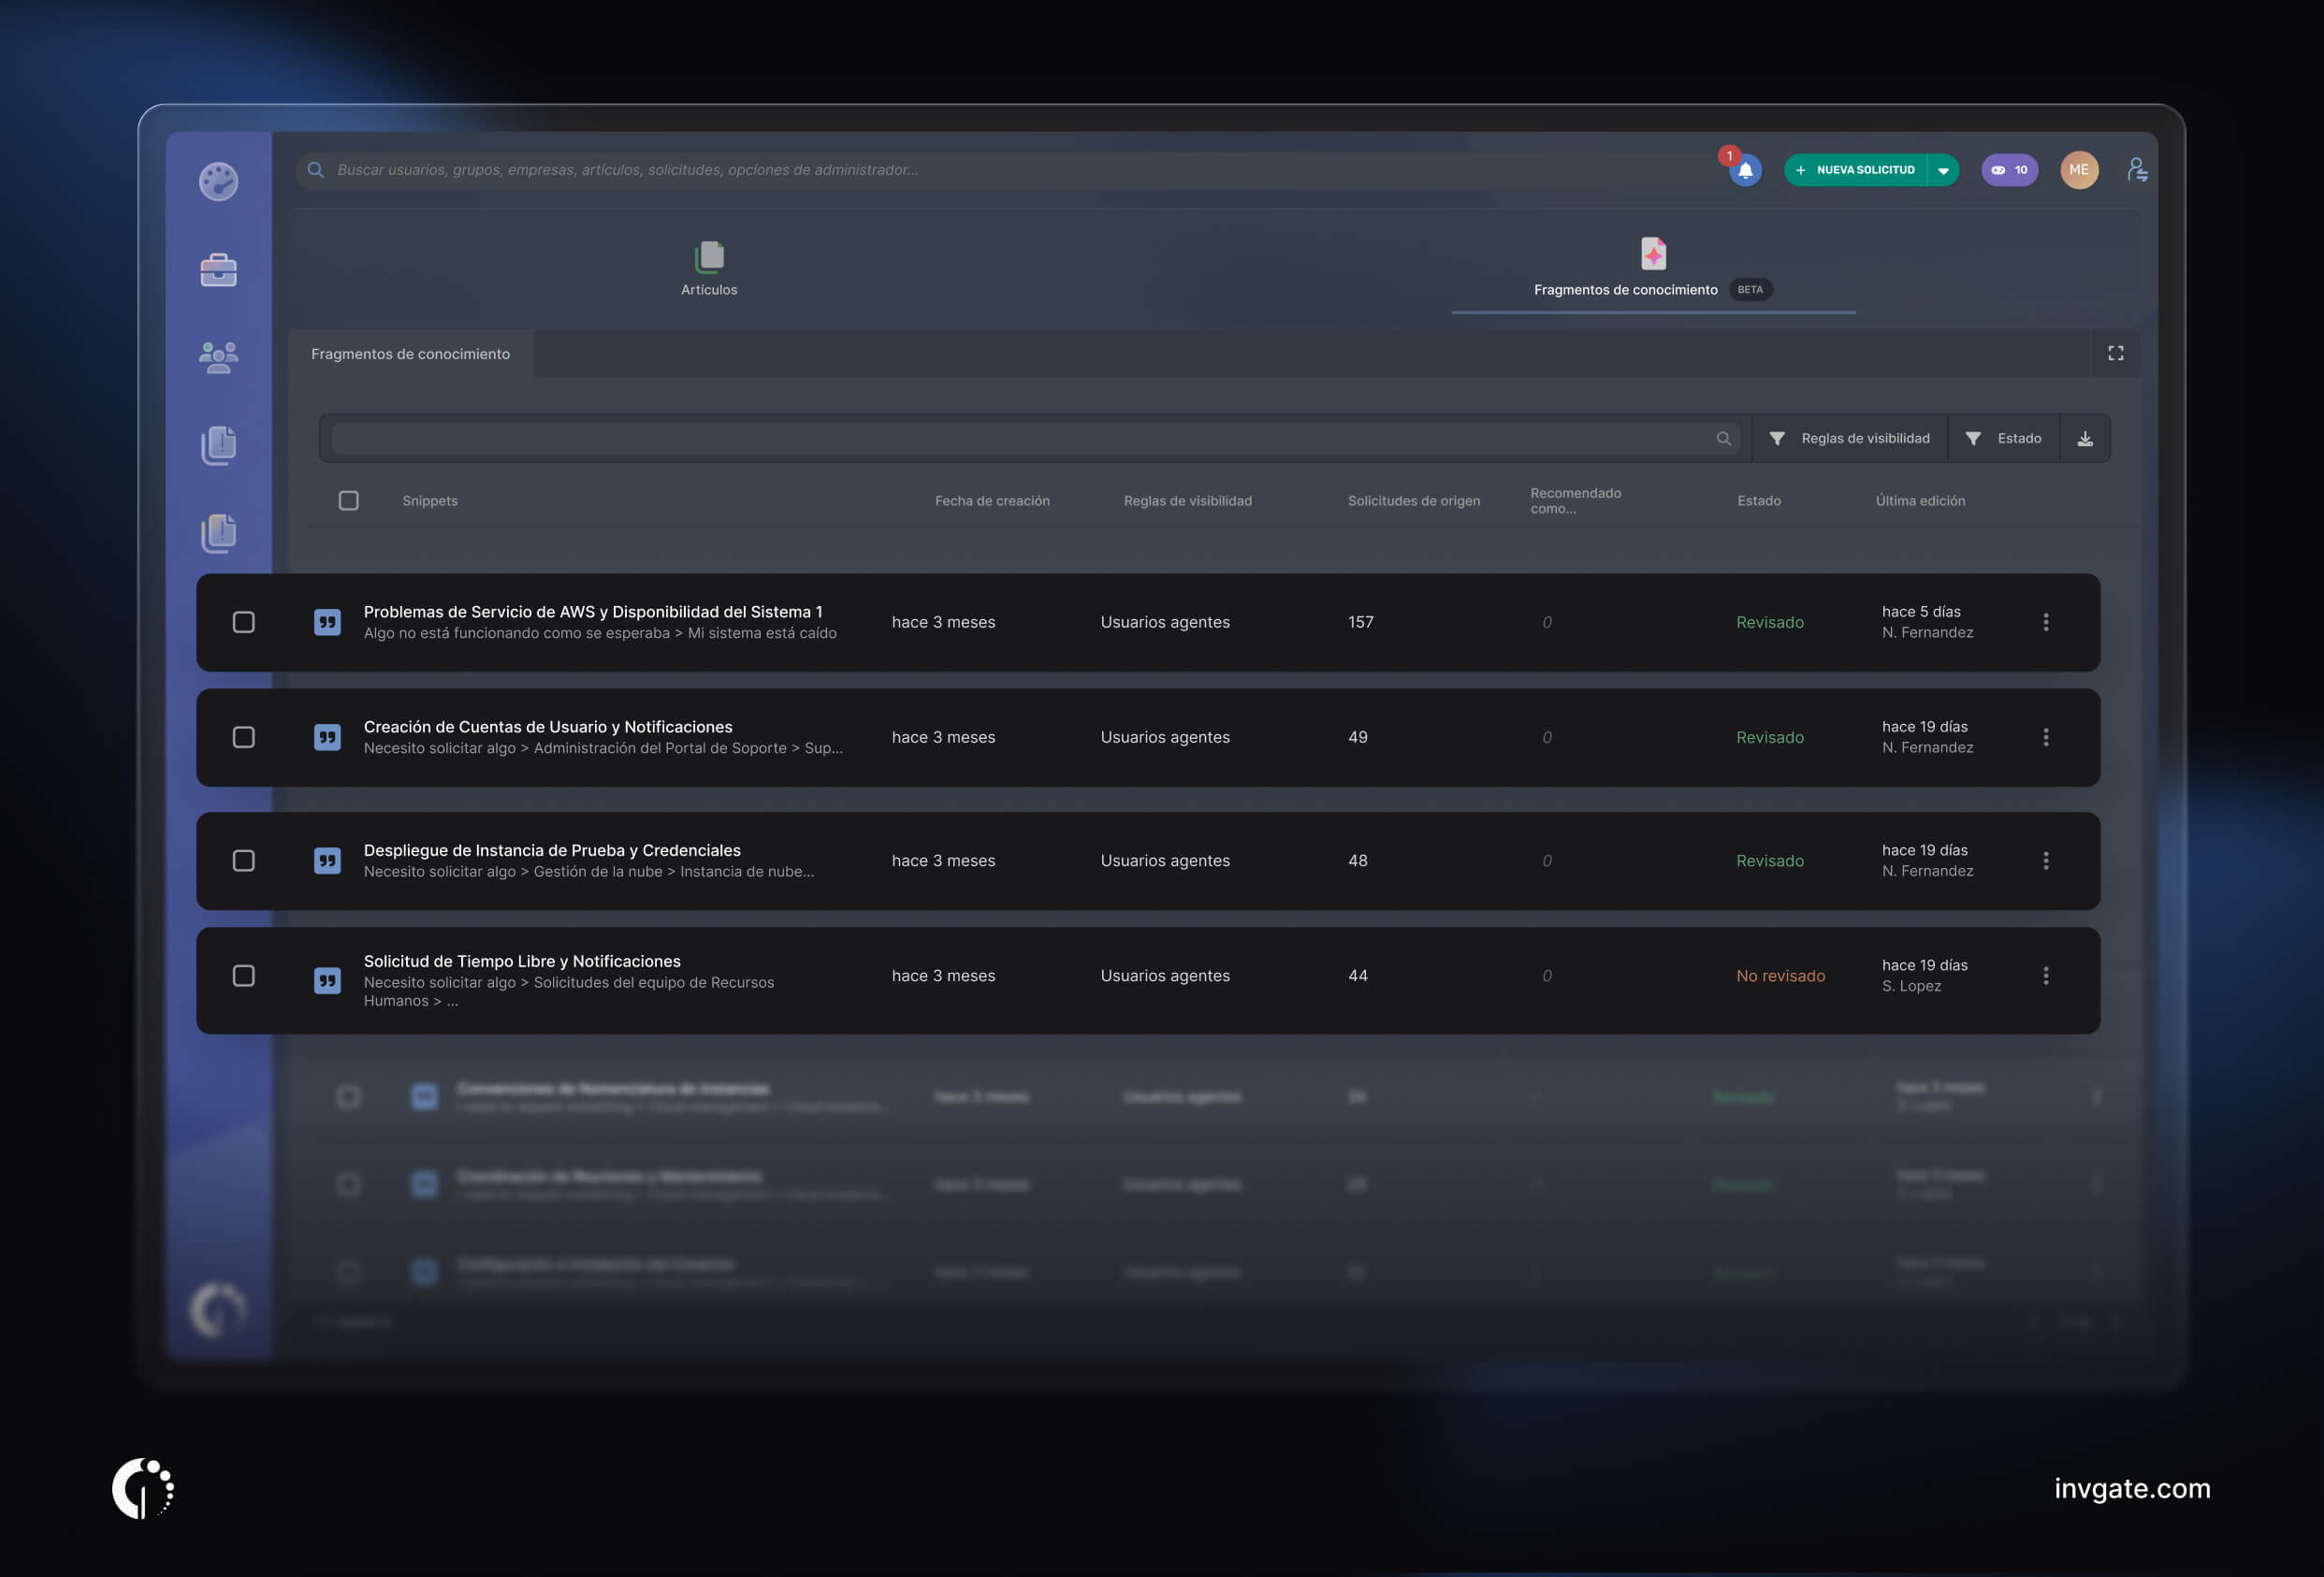Open the Reglas de visibilidad filter
The image size is (2324, 1577).
(x=1850, y=438)
